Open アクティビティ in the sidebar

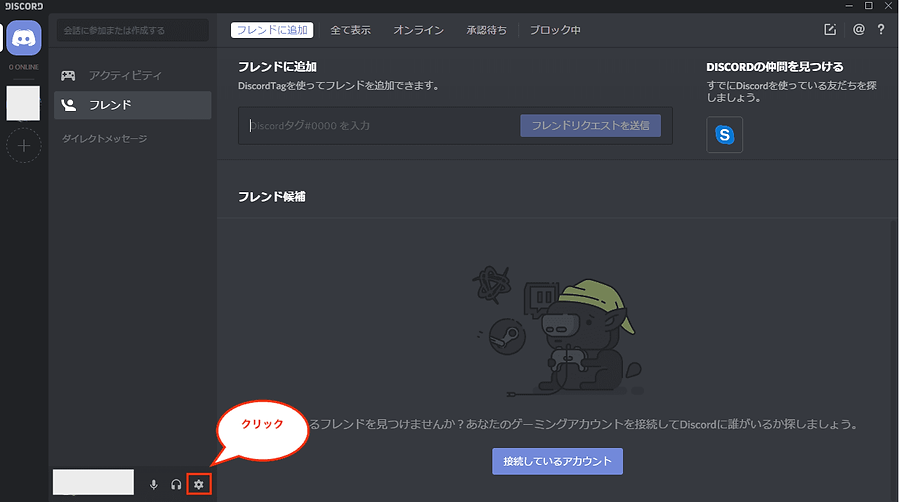[x=132, y=75]
